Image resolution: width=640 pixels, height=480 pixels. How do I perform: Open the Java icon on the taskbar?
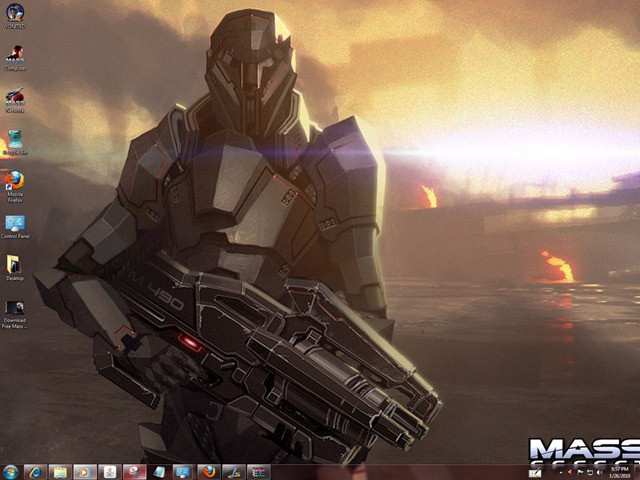(110, 472)
